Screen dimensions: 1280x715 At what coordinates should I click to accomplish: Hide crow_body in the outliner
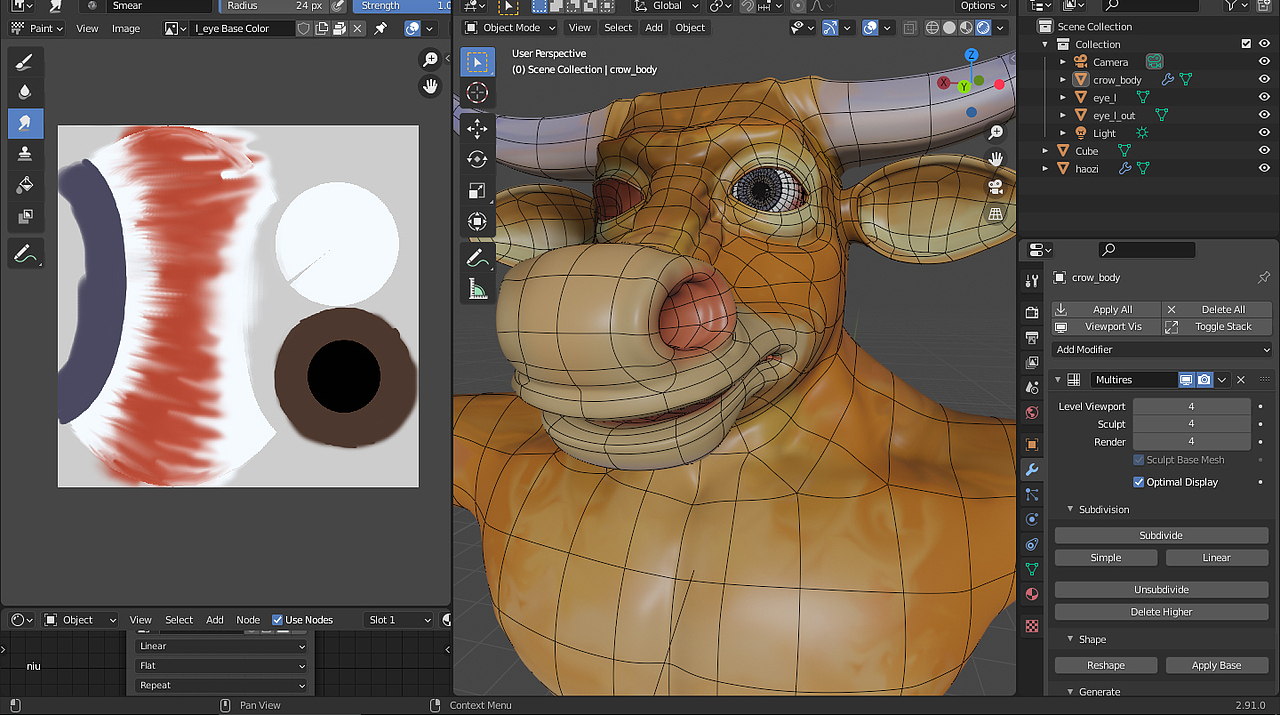coord(1264,80)
